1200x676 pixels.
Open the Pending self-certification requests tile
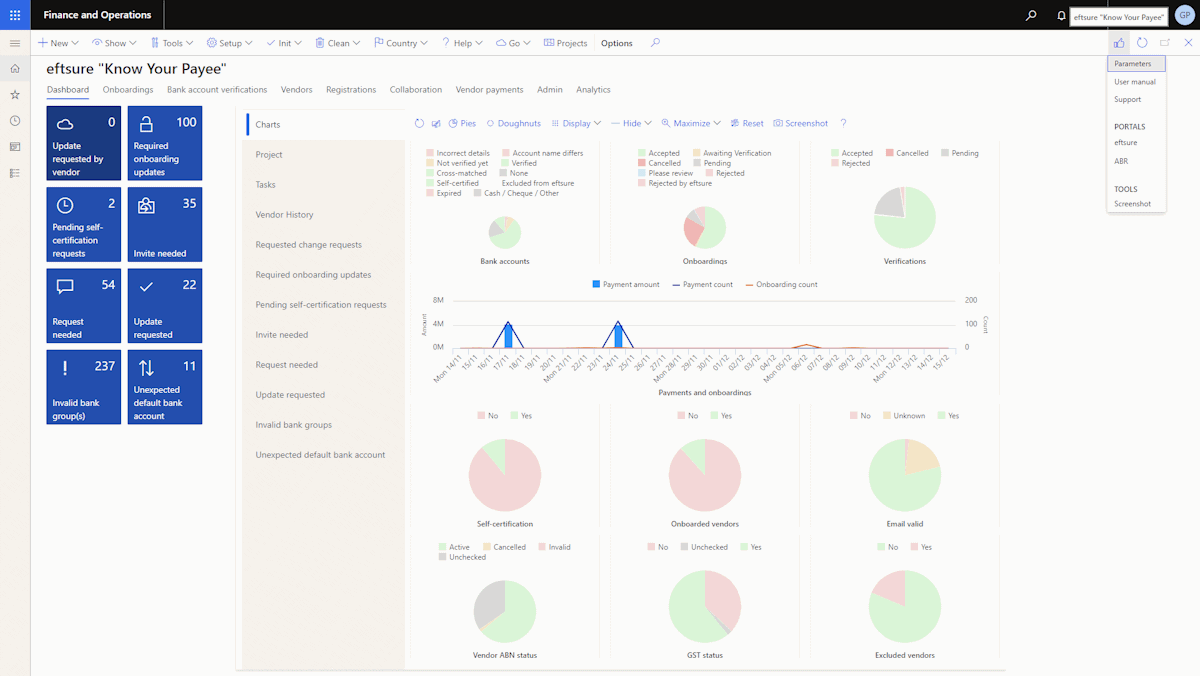pyautogui.click(x=84, y=225)
